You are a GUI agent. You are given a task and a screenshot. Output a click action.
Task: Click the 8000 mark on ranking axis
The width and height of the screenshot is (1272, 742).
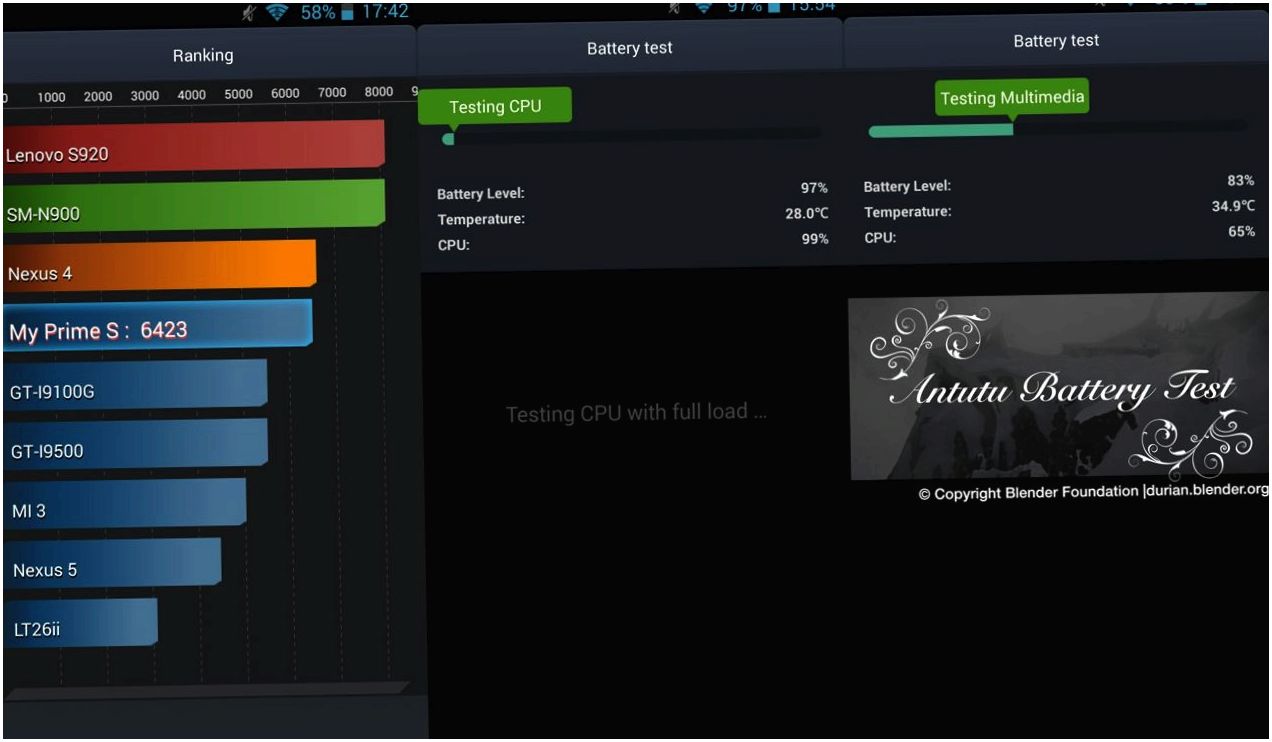[x=379, y=92]
